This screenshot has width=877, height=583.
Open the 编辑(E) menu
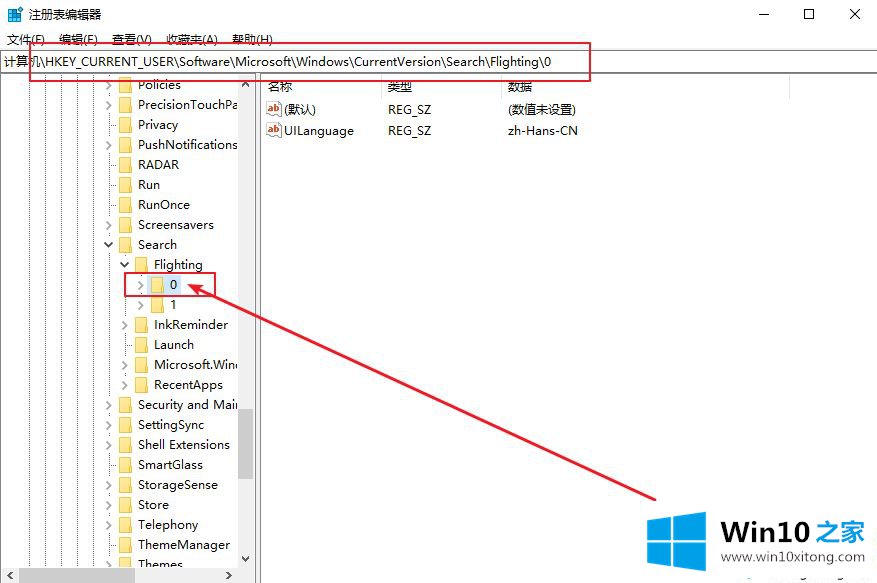(78, 39)
